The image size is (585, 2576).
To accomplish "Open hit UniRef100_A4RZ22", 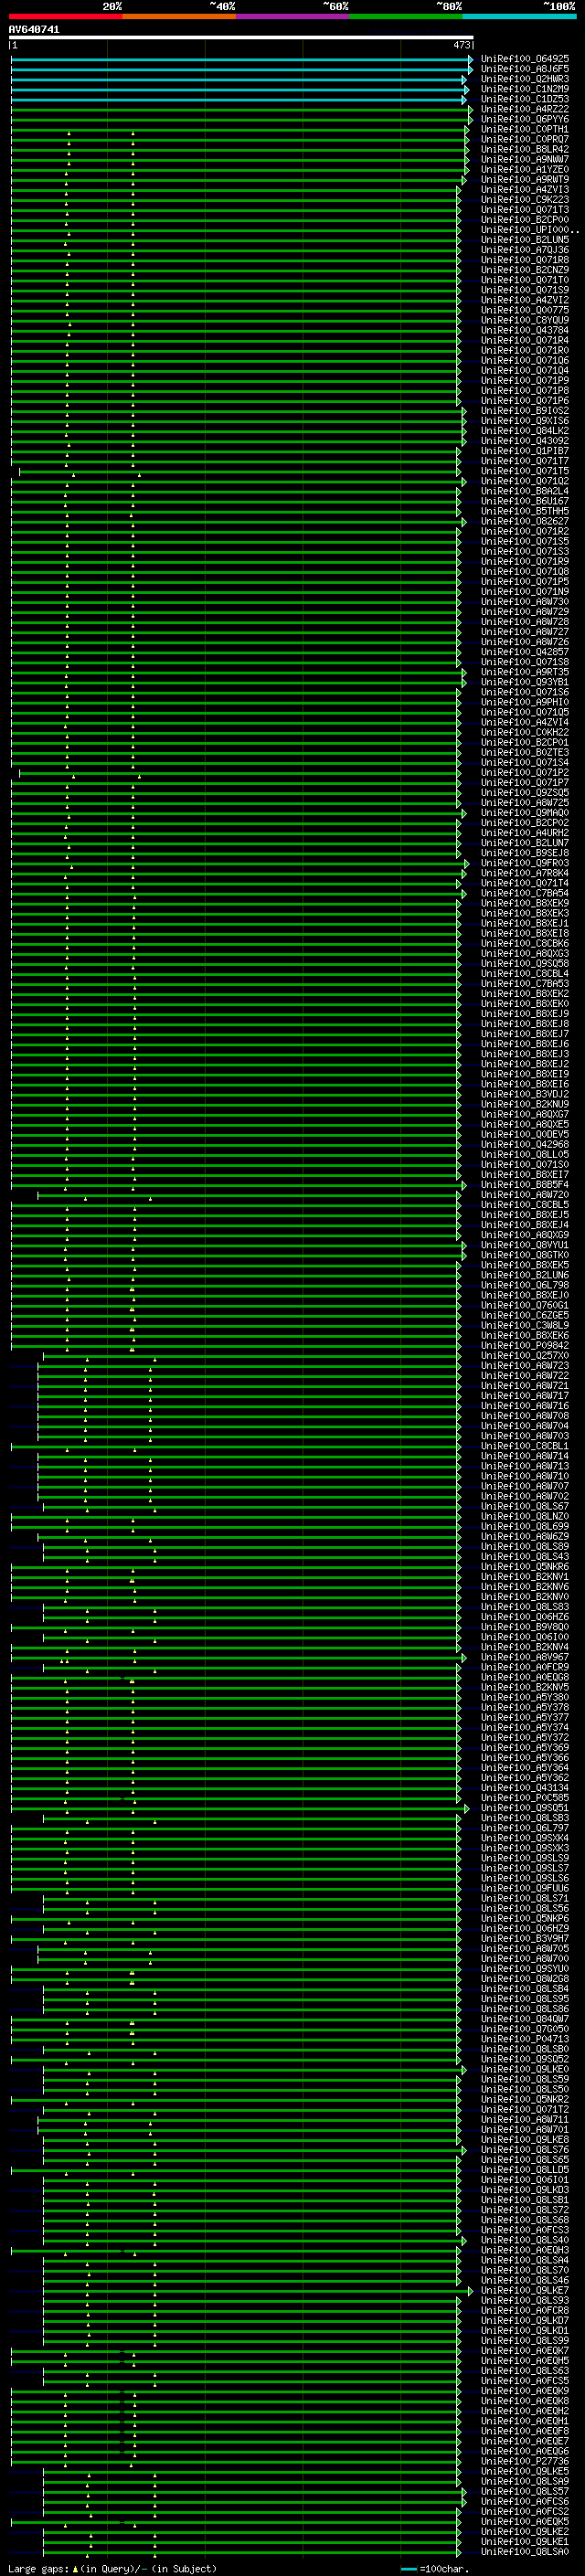I will coord(525,109).
